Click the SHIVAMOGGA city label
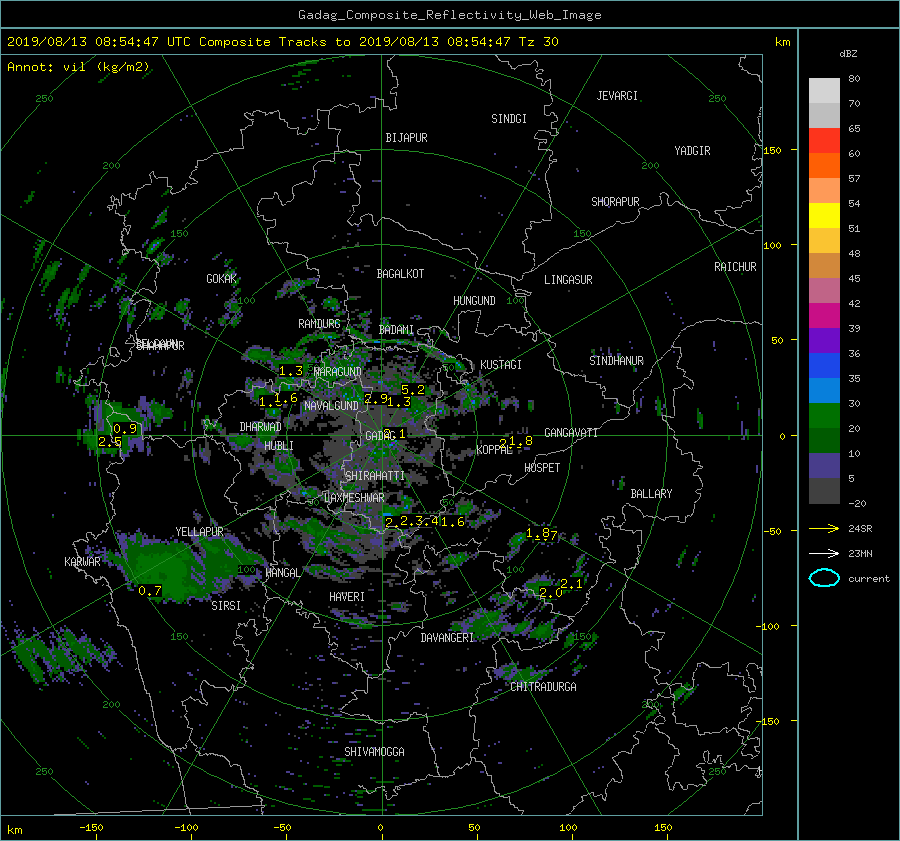Image resolution: width=900 pixels, height=841 pixels. (374, 752)
